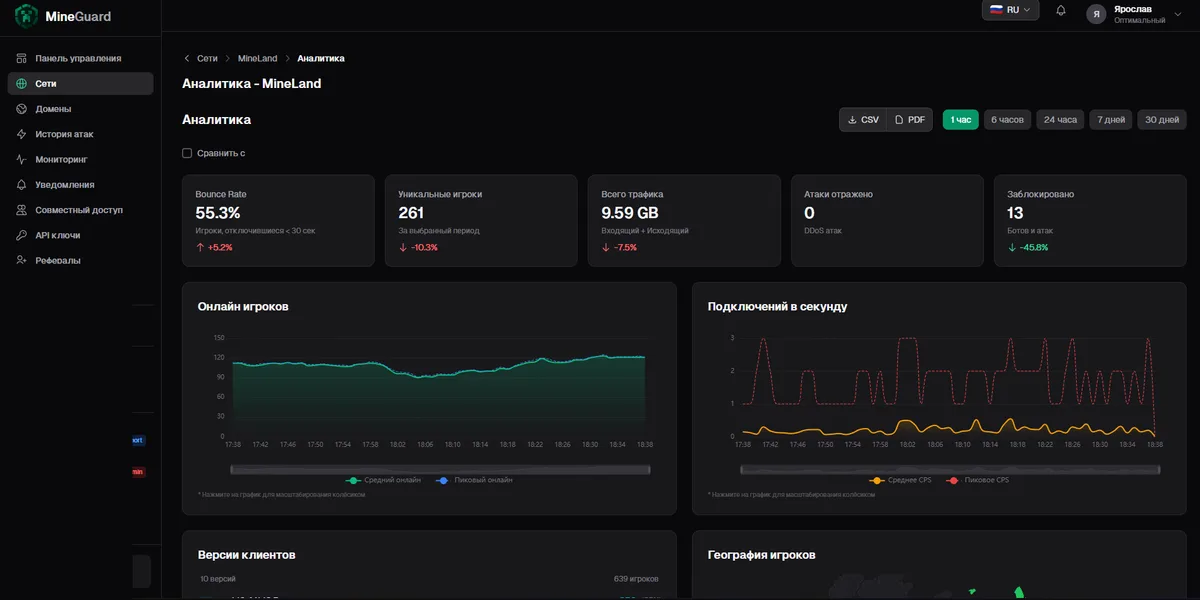The height and width of the screenshot is (600, 1200).
Task: Open Панель управления dashboard icon in sidebar
Action: (x=22, y=59)
